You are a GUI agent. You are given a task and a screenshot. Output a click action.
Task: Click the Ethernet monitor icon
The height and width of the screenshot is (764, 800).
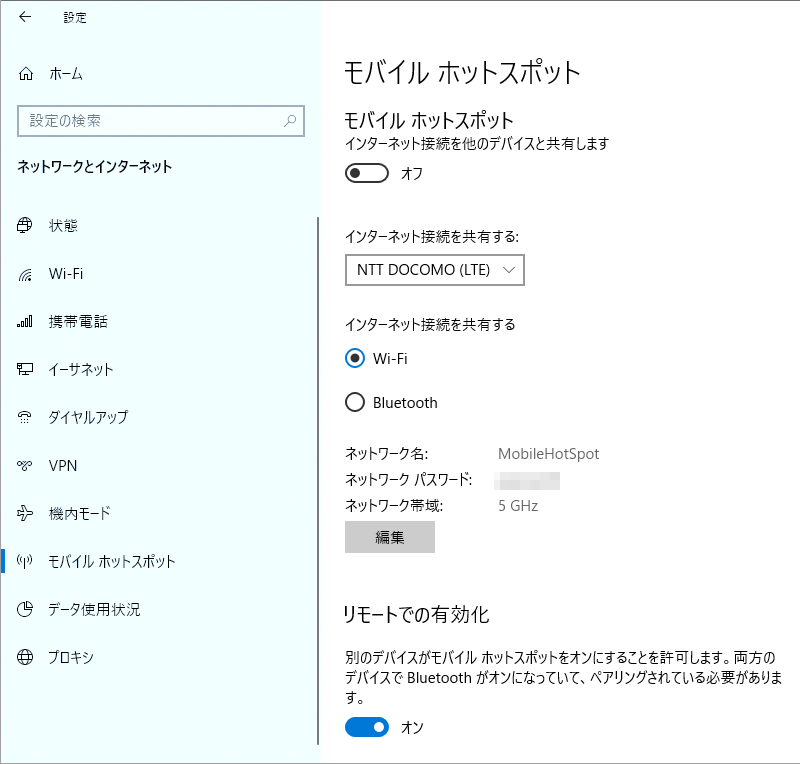pos(26,370)
